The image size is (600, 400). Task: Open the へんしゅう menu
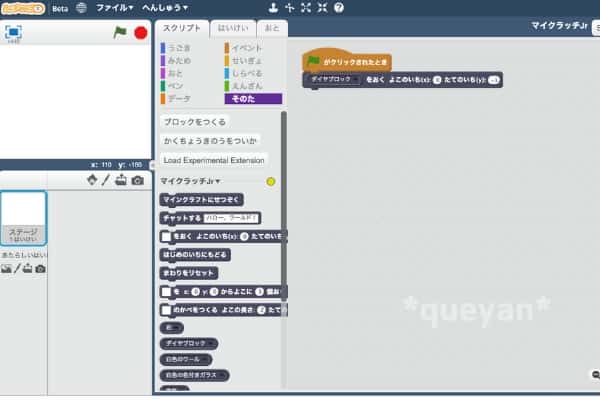coord(165,8)
